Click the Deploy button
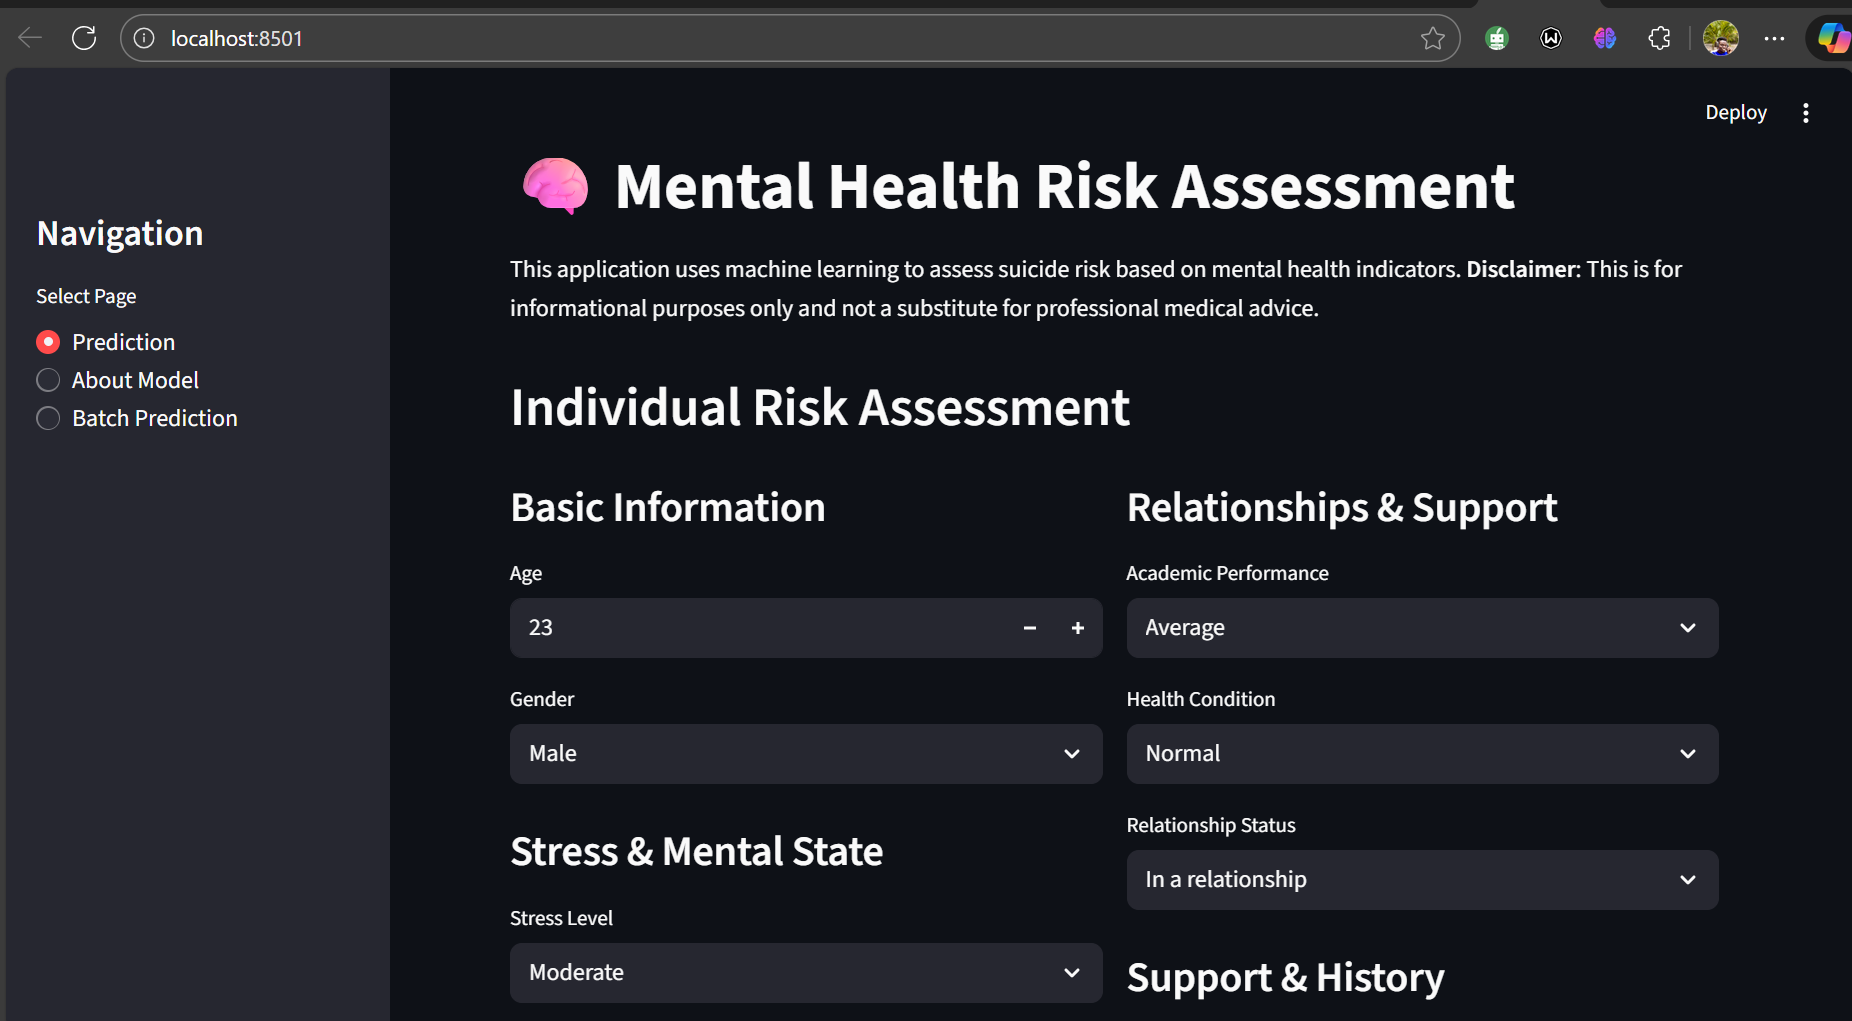Screen dimensions: 1852x1021 1735,113
